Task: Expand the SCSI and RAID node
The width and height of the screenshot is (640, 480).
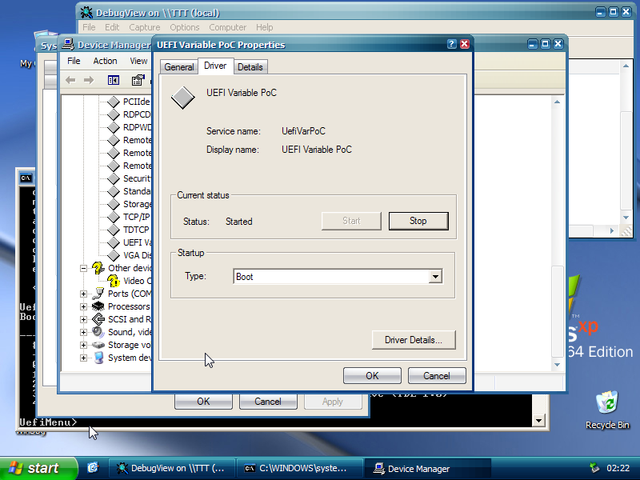Action: coord(83,319)
